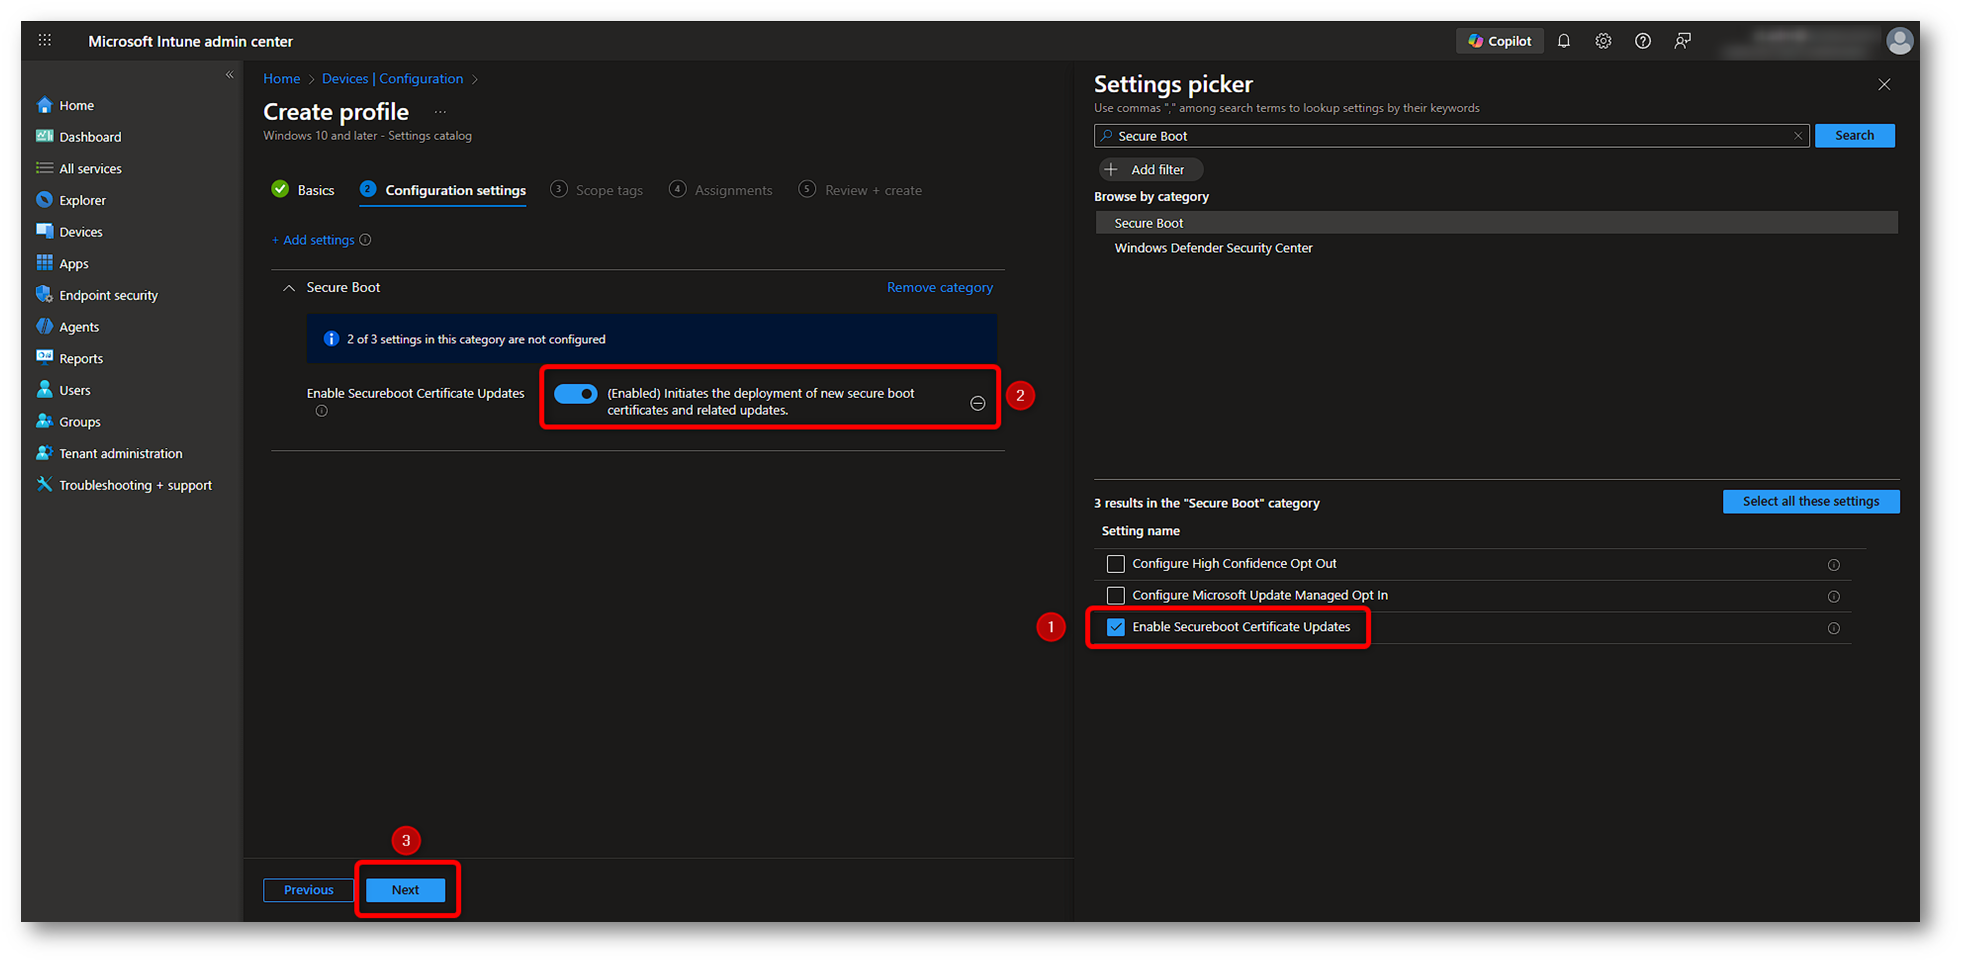Open the feedback icon in header

click(x=1683, y=41)
